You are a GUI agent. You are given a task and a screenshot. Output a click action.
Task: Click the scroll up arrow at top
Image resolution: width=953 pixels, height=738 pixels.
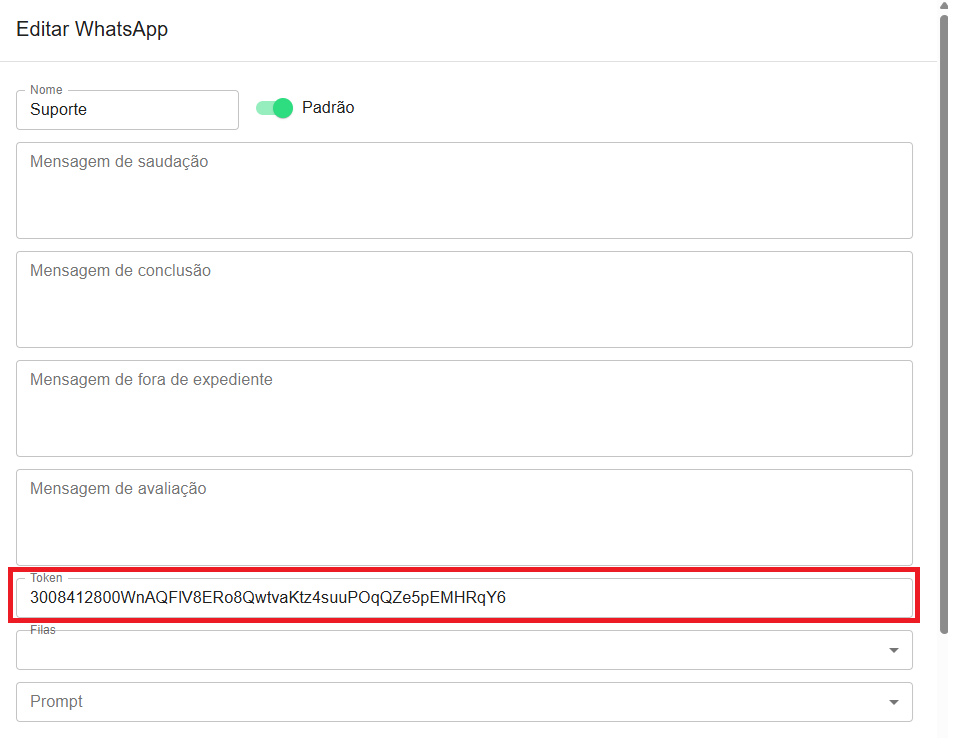[944, 5]
